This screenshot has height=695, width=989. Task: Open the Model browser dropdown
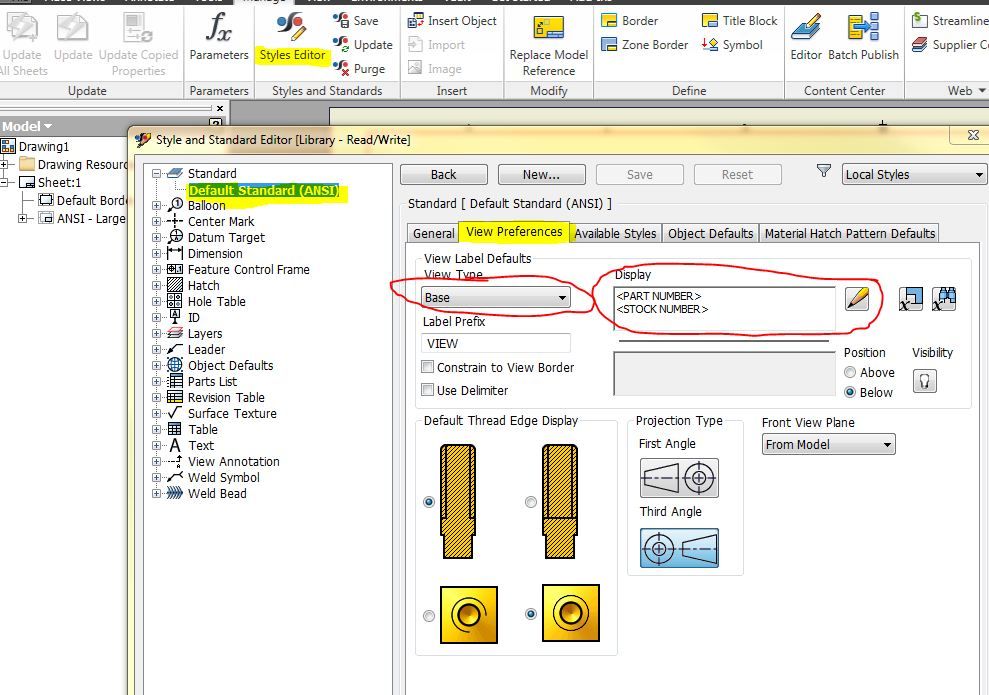[x=48, y=126]
